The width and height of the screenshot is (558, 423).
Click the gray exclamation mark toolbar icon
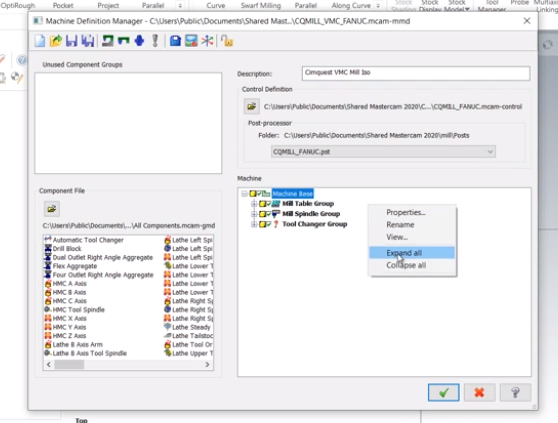point(155,41)
